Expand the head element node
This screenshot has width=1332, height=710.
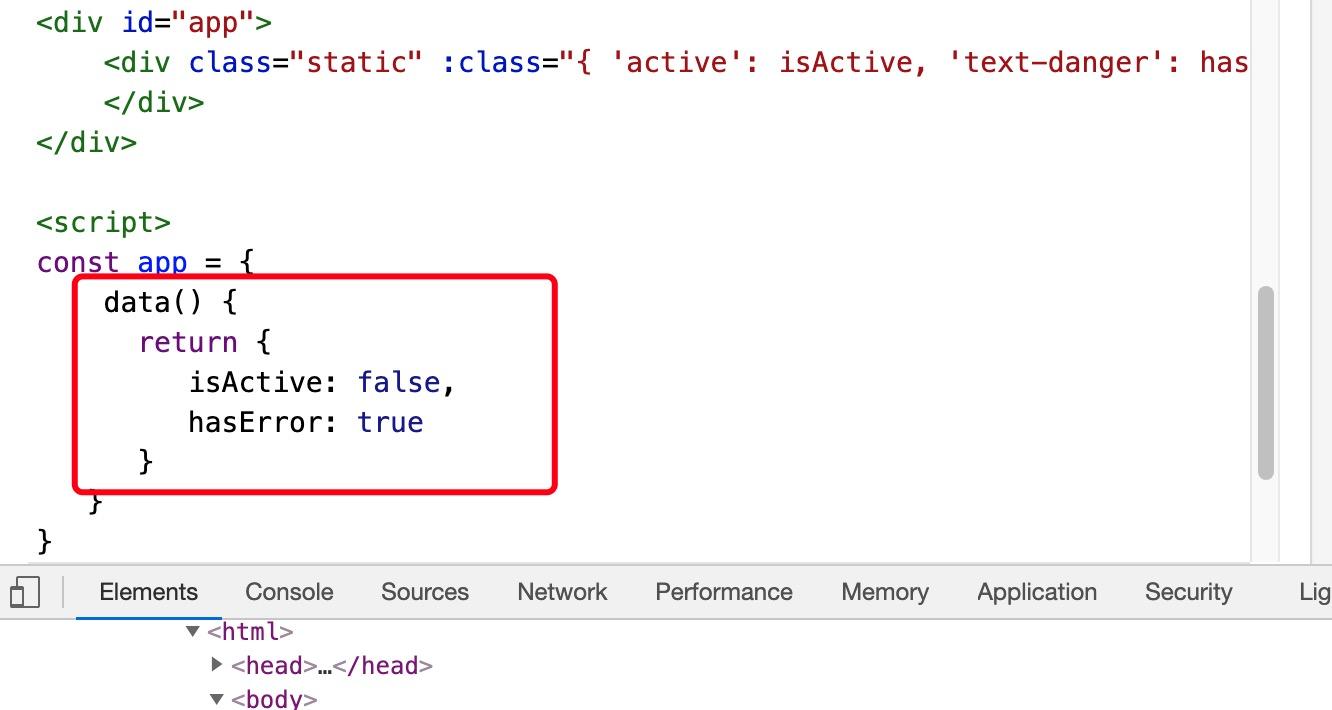tap(217, 664)
